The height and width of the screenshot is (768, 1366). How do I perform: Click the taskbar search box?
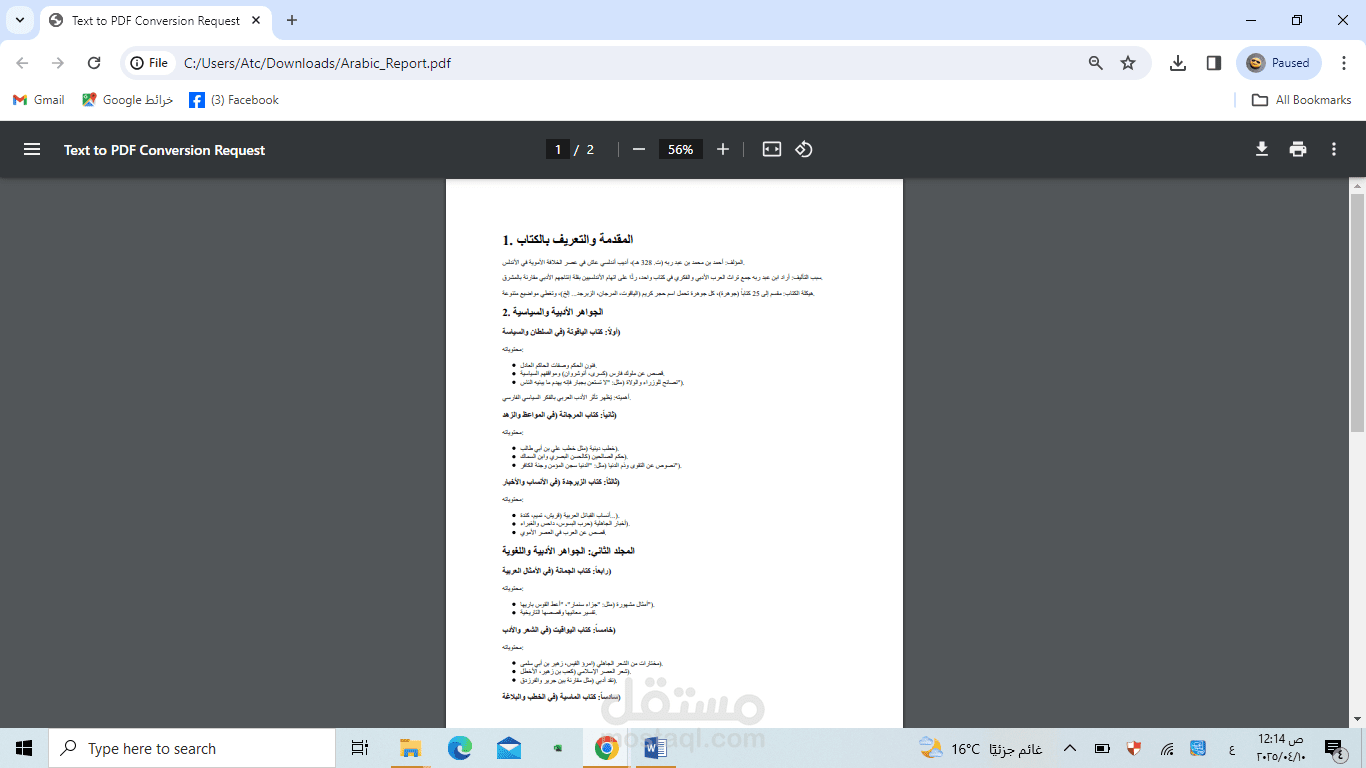pos(191,748)
